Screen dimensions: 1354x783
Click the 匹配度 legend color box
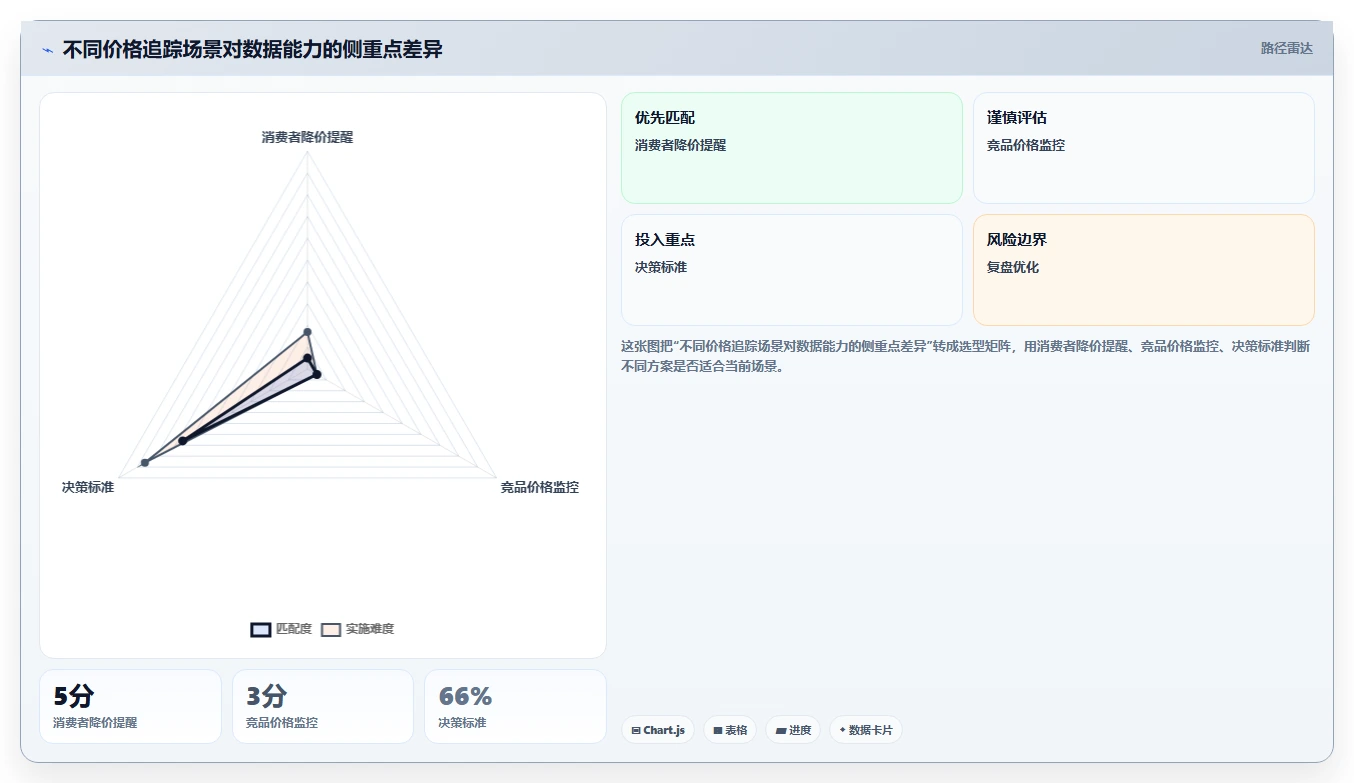(x=260, y=629)
